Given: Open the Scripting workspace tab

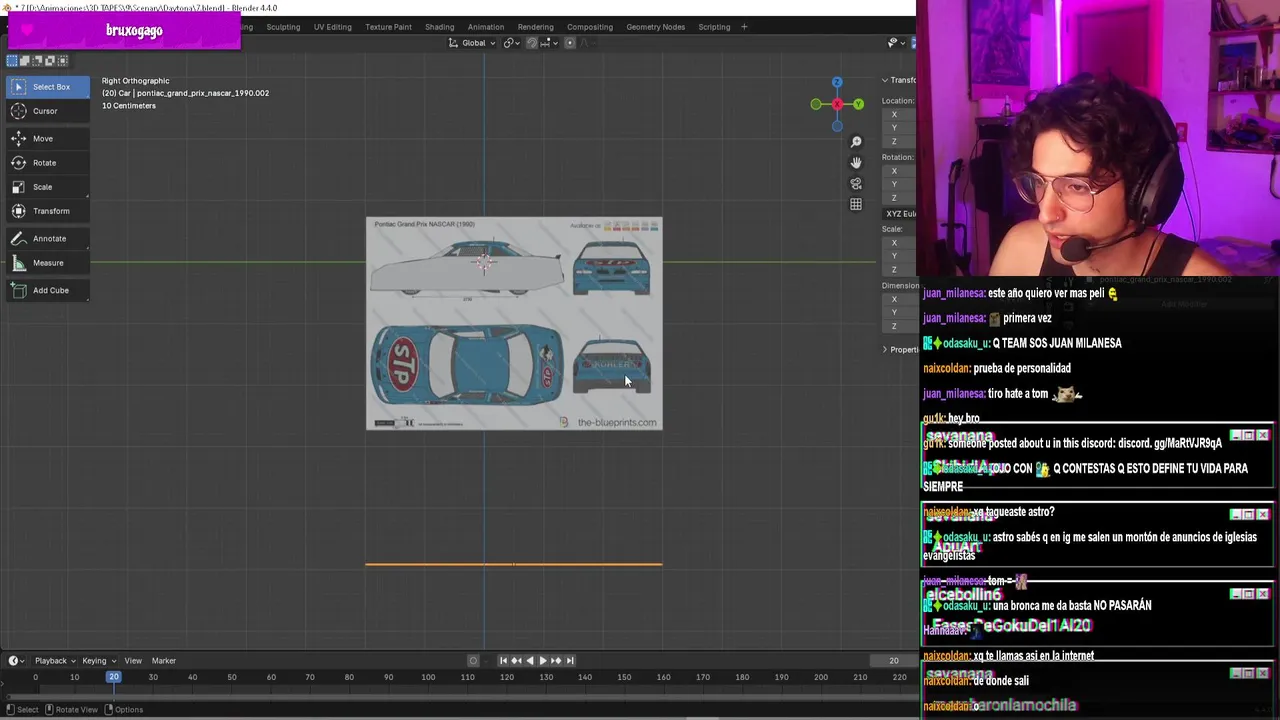Looking at the screenshot, I should coord(714,27).
